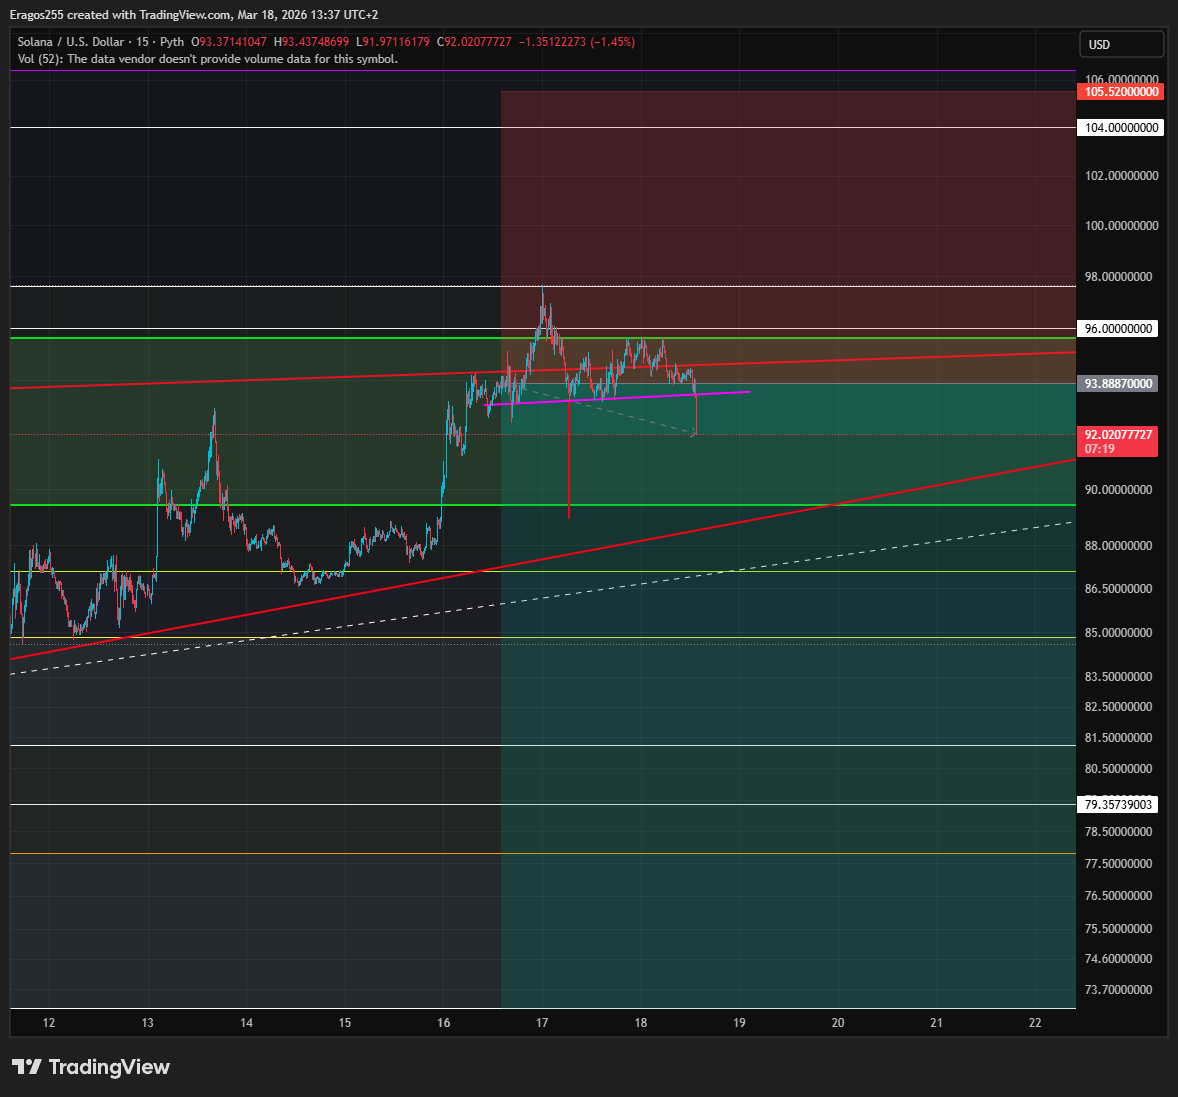Click the change −1.35122273 (−1.45%) text
1178x1097 pixels.
[x=577, y=42]
